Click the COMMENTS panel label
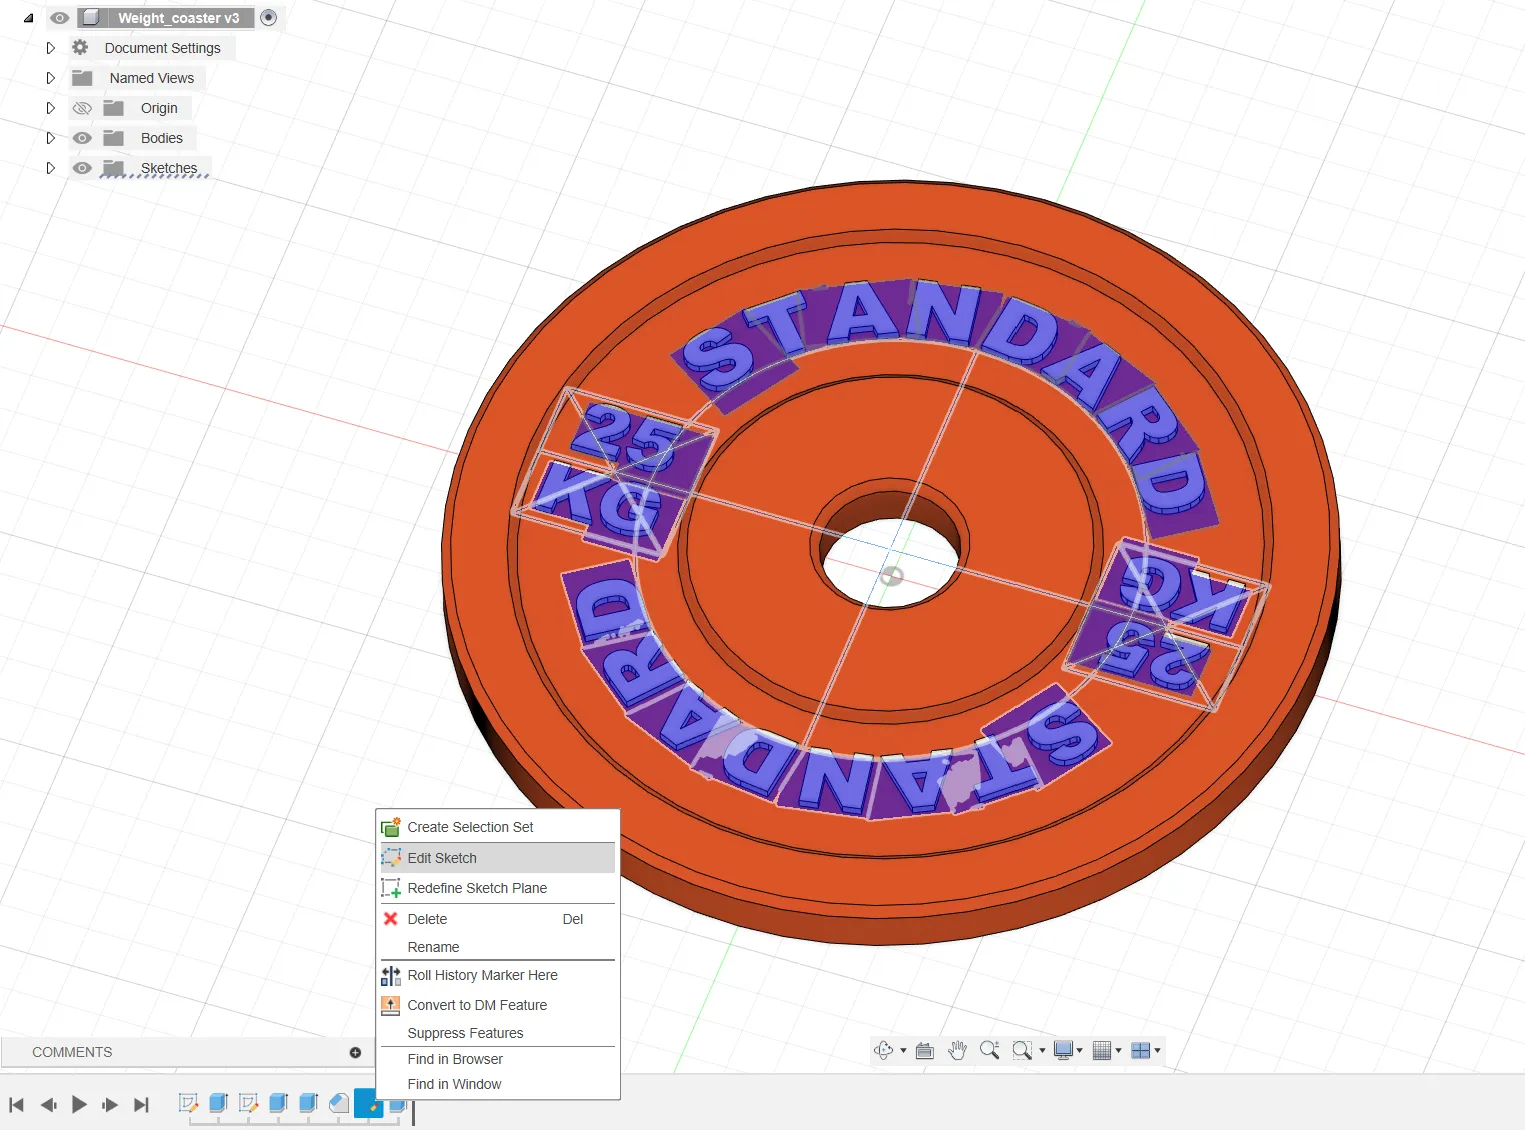1525x1130 pixels. pos(72,1052)
